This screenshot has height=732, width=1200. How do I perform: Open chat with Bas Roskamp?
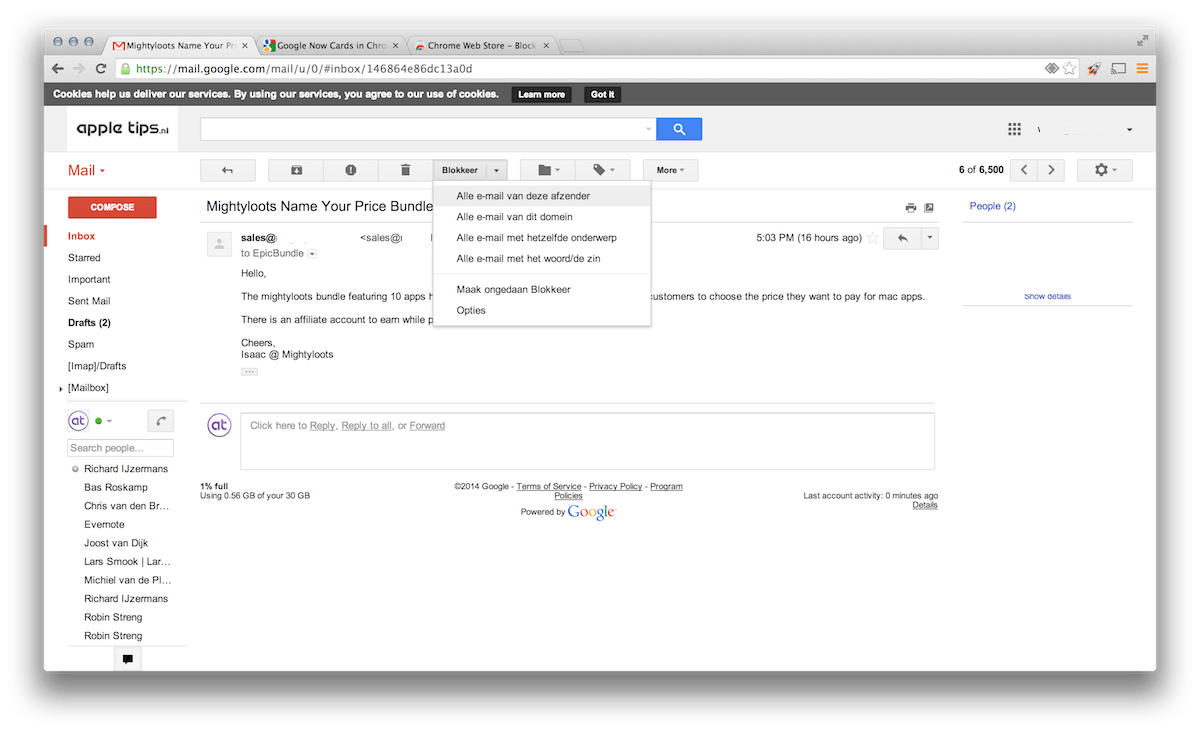coord(116,487)
